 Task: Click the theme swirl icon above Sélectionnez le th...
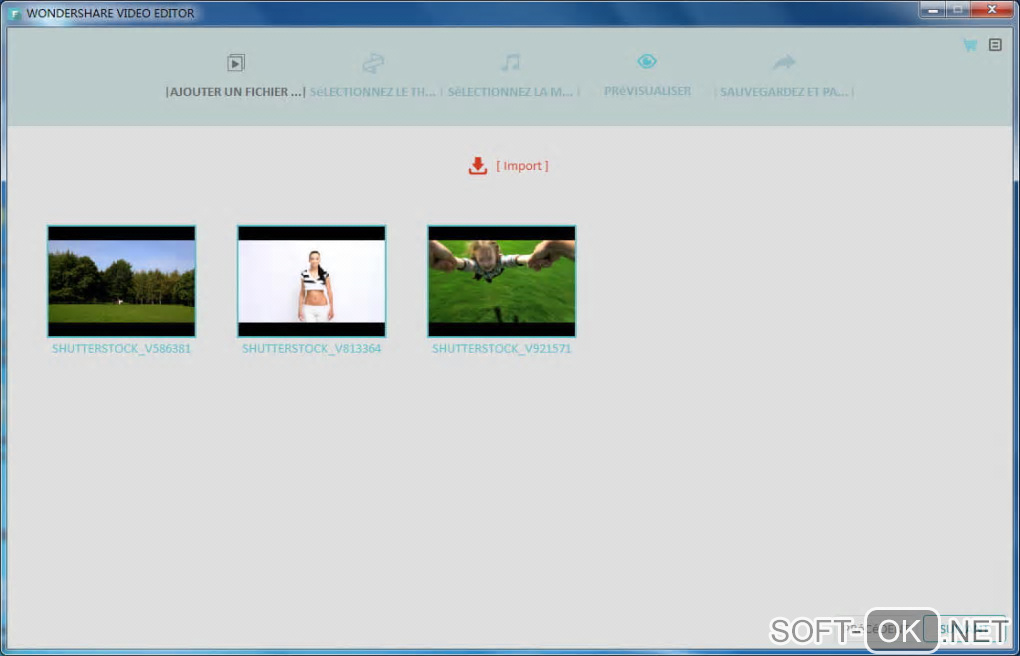373,63
